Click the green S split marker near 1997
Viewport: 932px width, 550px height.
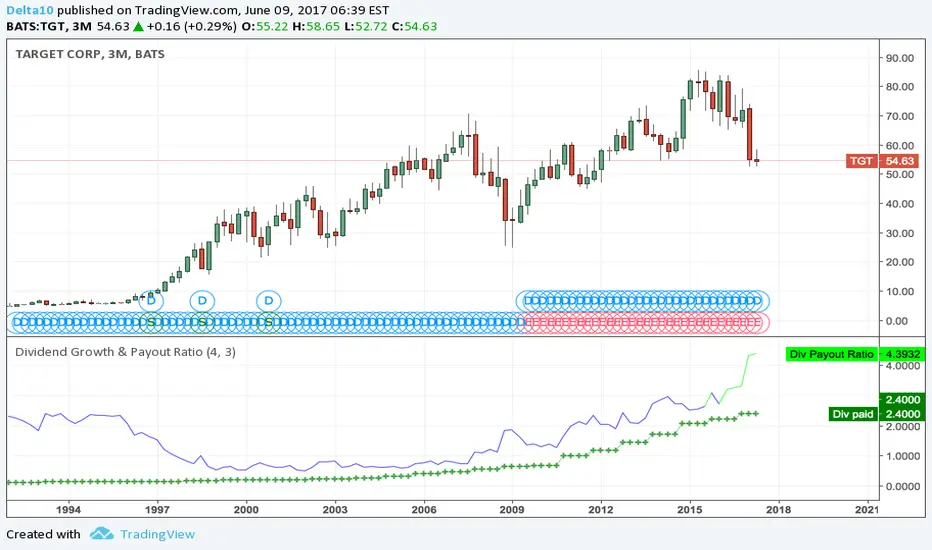(x=151, y=322)
